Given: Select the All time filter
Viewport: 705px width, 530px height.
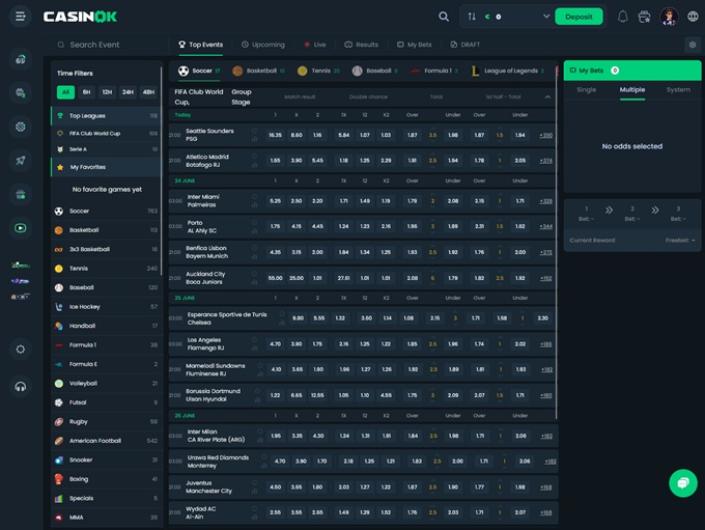Looking at the screenshot, I should [65, 92].
